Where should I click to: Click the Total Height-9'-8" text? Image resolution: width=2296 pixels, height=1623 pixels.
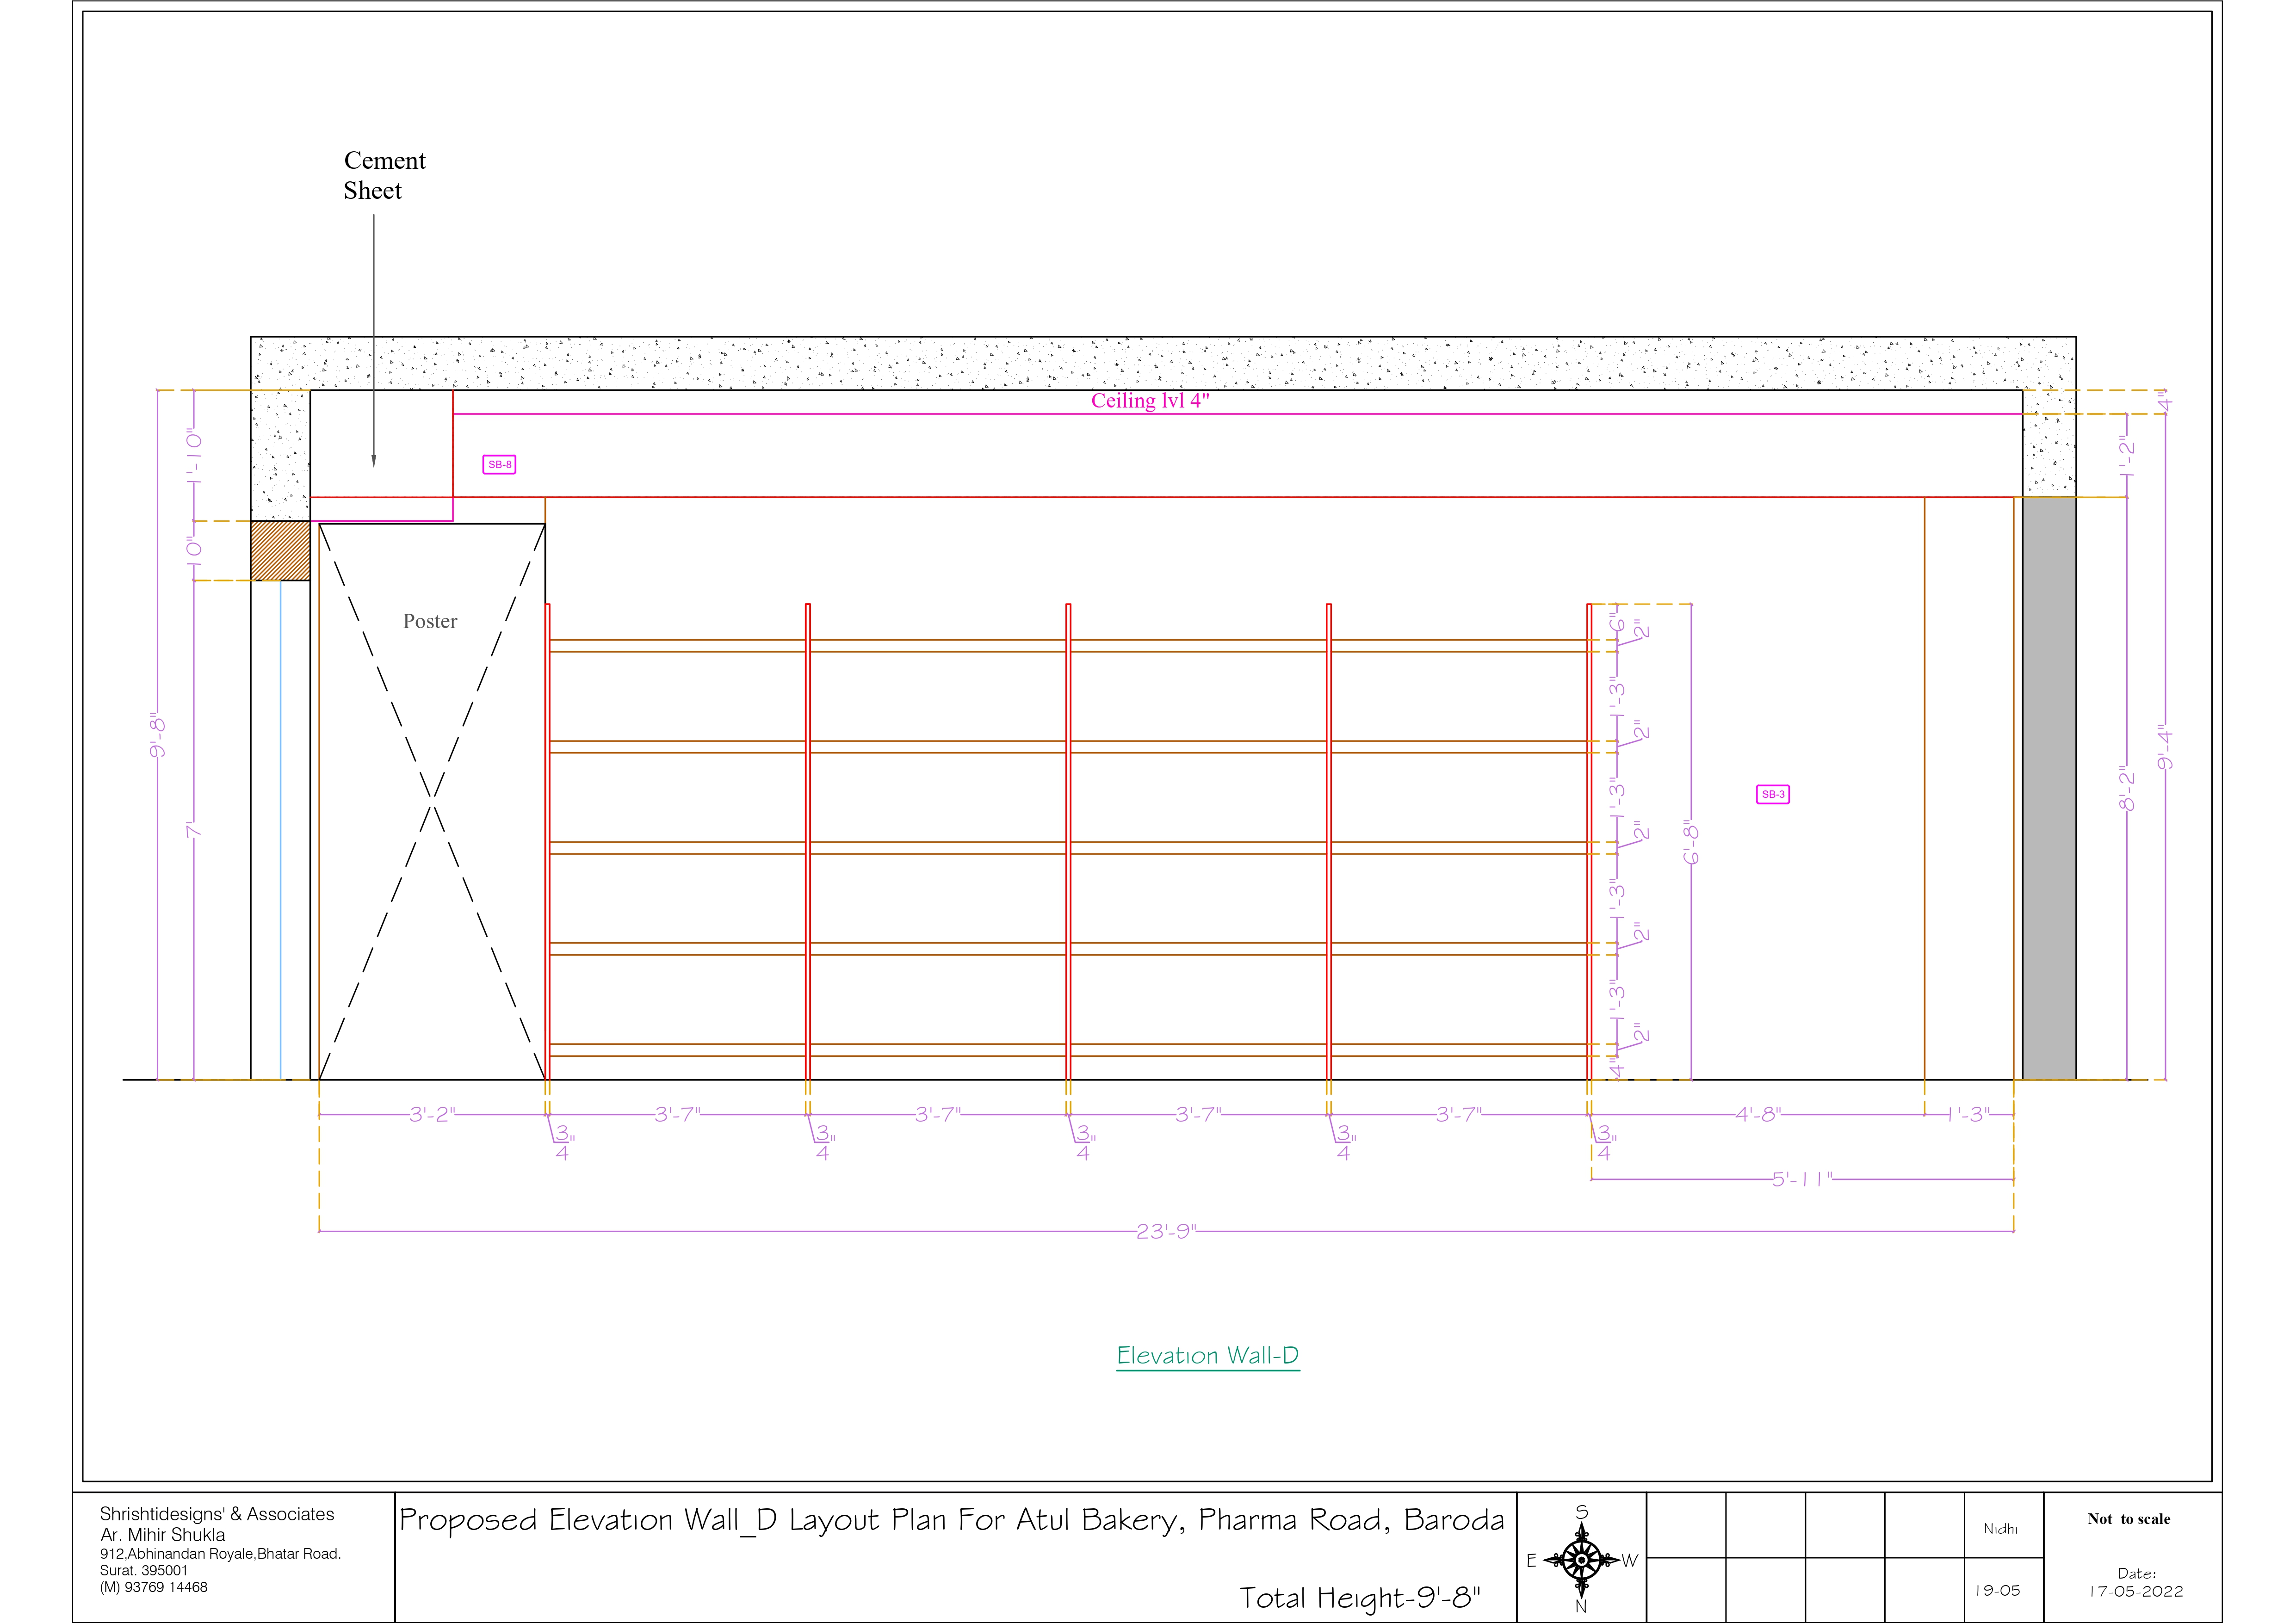(x=1359, y=1597)
